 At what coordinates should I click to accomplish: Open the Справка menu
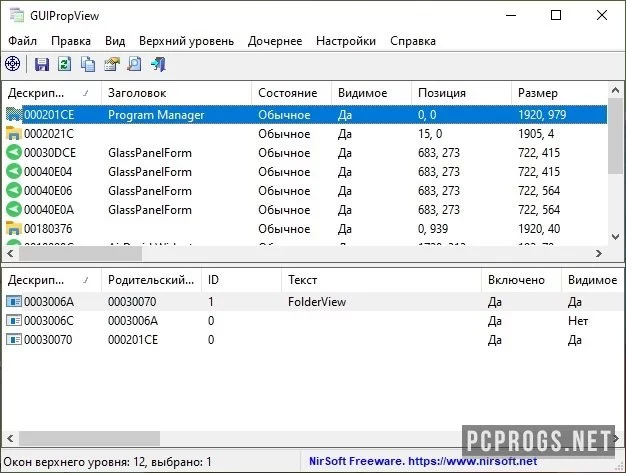pos(413,41)
